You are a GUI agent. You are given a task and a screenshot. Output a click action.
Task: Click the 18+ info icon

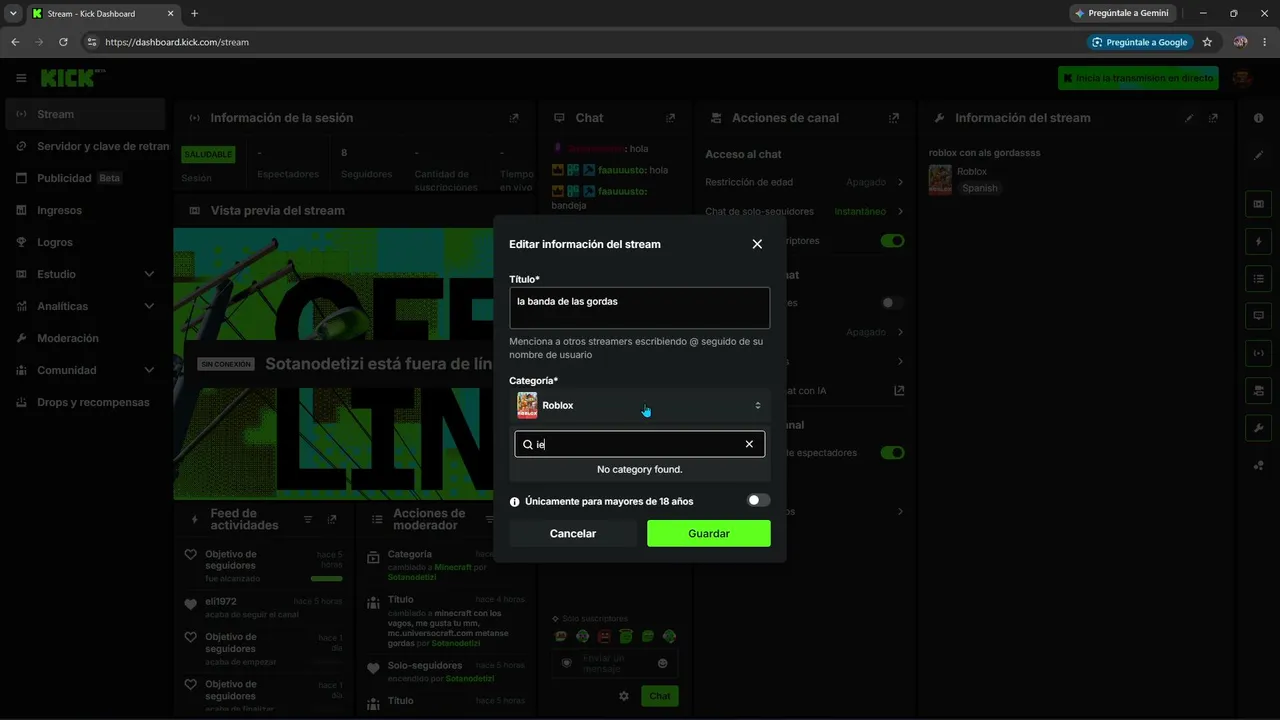(515, 502)
